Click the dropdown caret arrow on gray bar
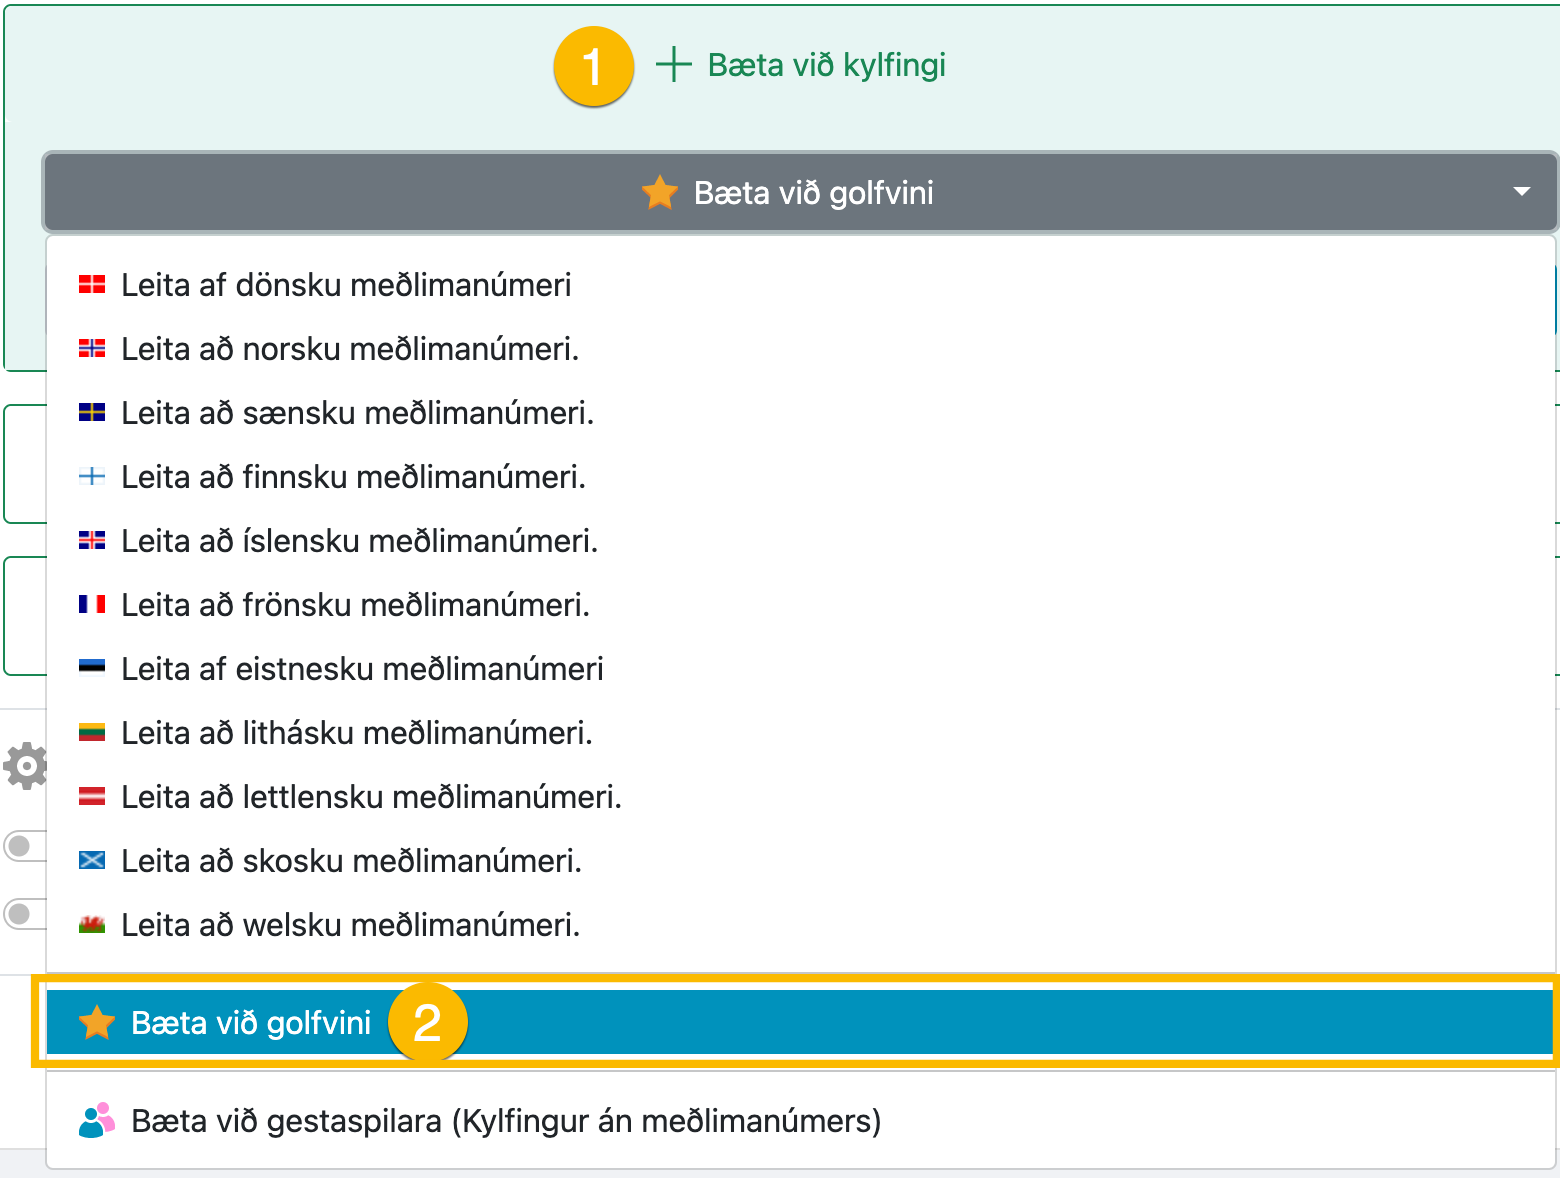Image resolution: width=1560 pixels, height=1178 pixels. point(1521,192)
